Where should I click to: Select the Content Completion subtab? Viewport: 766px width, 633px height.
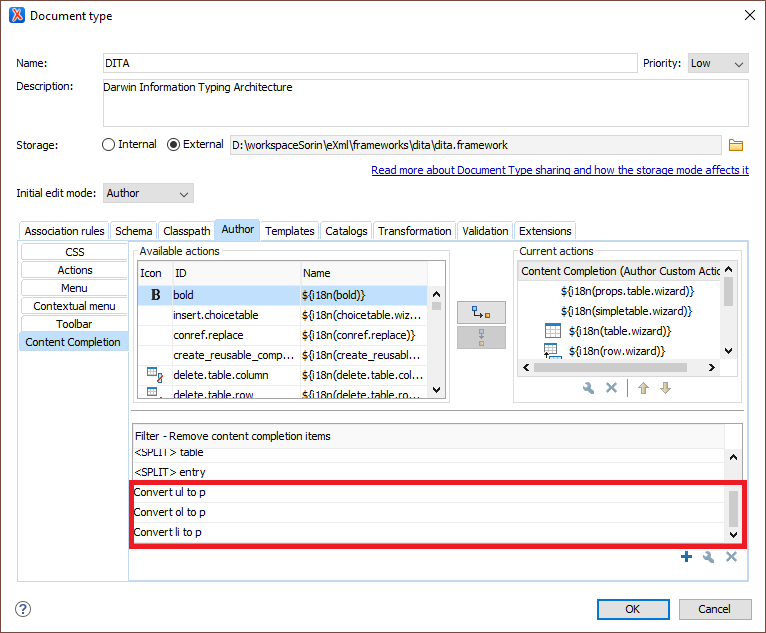[73, 342]
